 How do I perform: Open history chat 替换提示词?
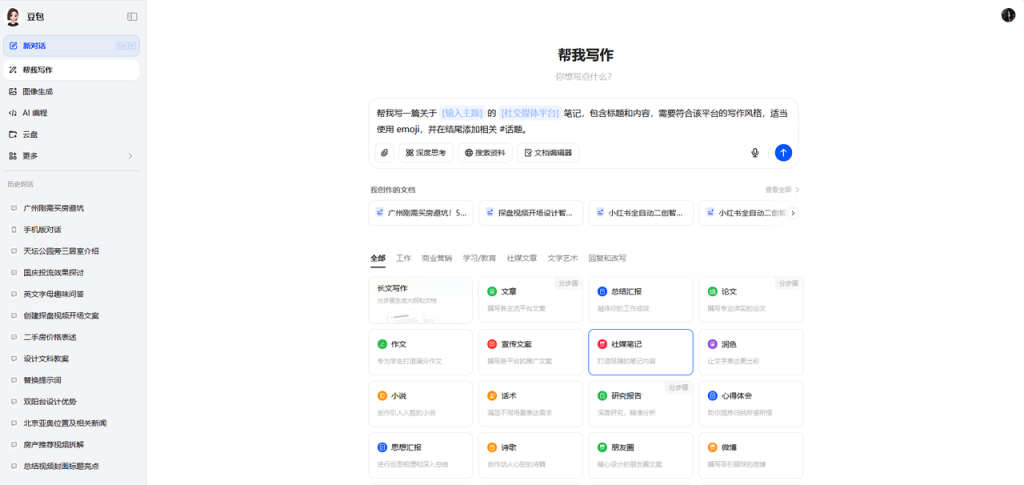(71, 380)
